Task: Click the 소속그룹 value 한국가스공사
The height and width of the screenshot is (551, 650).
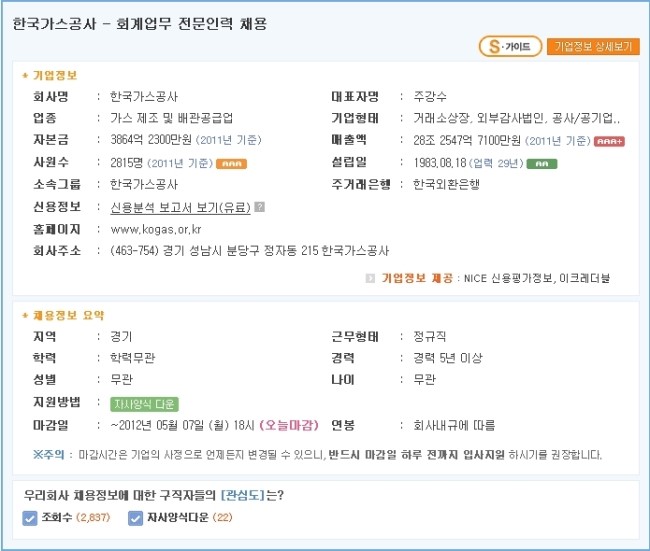Action: [x=144, y=184]
